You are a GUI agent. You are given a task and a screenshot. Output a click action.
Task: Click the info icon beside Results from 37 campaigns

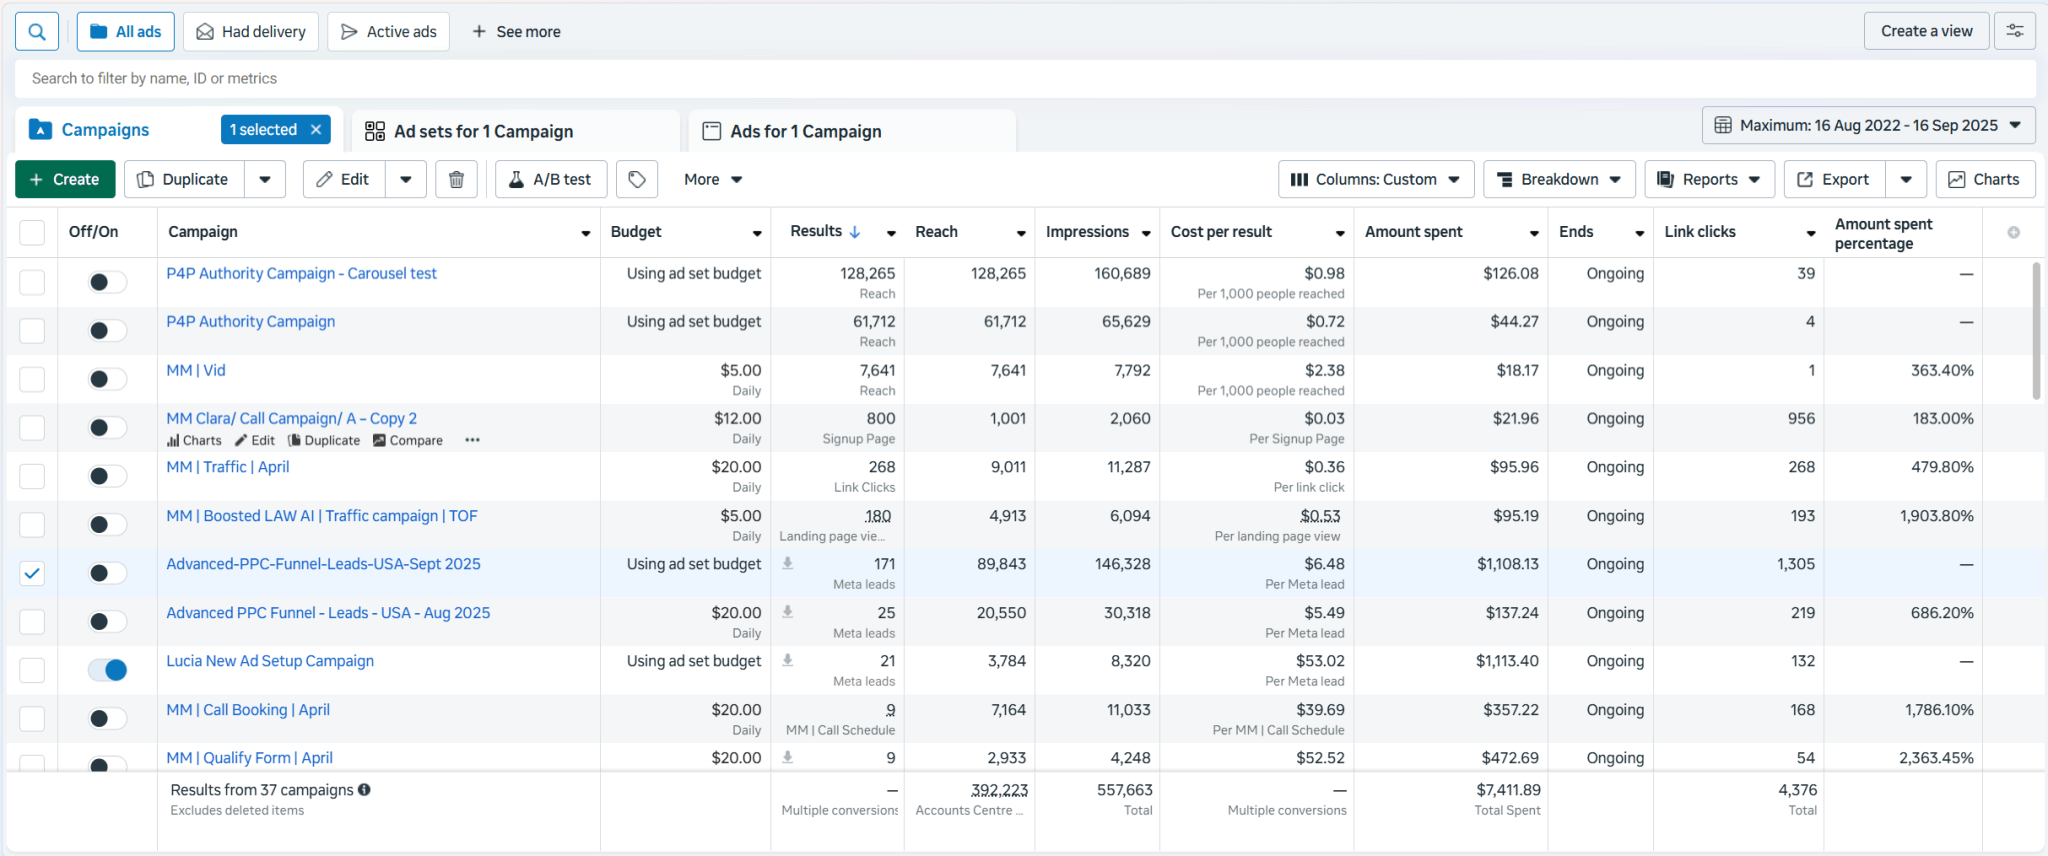(x=364, y=790)
